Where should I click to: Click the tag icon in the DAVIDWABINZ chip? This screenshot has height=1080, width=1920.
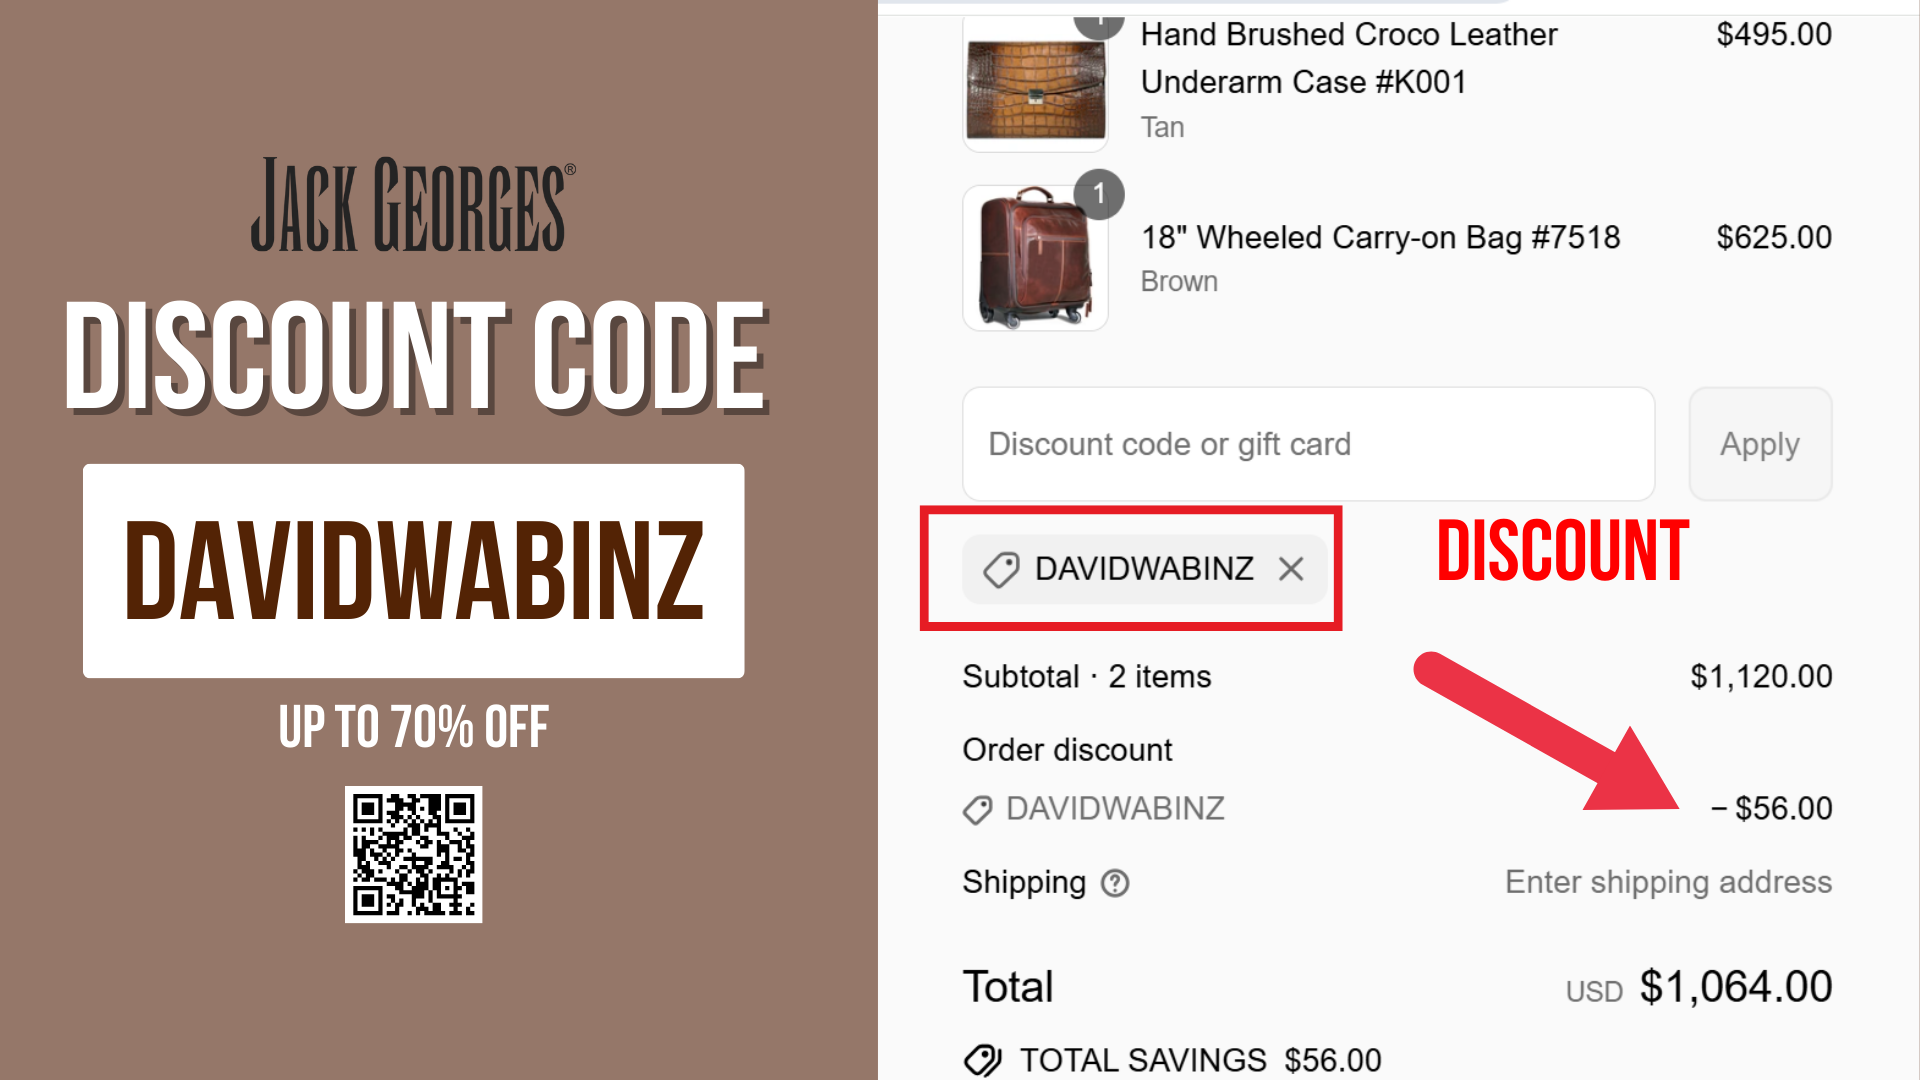[1001, 569]
